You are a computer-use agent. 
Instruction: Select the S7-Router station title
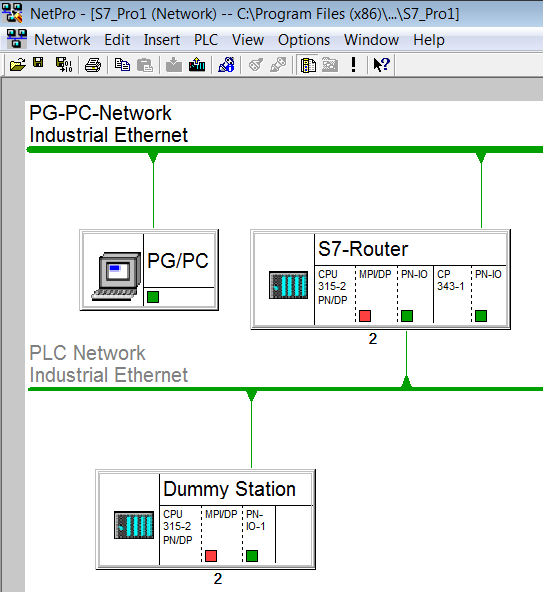click(363, 249)
